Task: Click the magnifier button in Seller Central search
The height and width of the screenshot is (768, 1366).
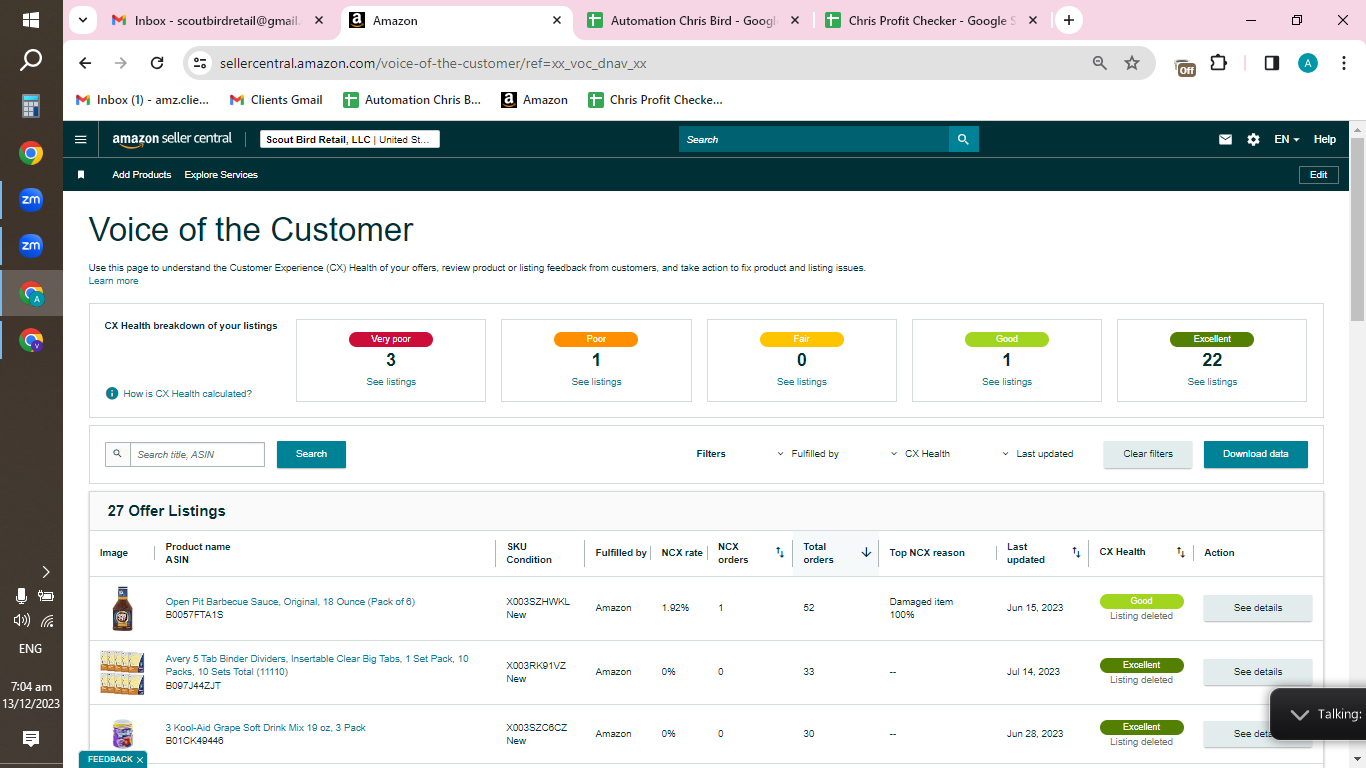Action: coord(963,140)
